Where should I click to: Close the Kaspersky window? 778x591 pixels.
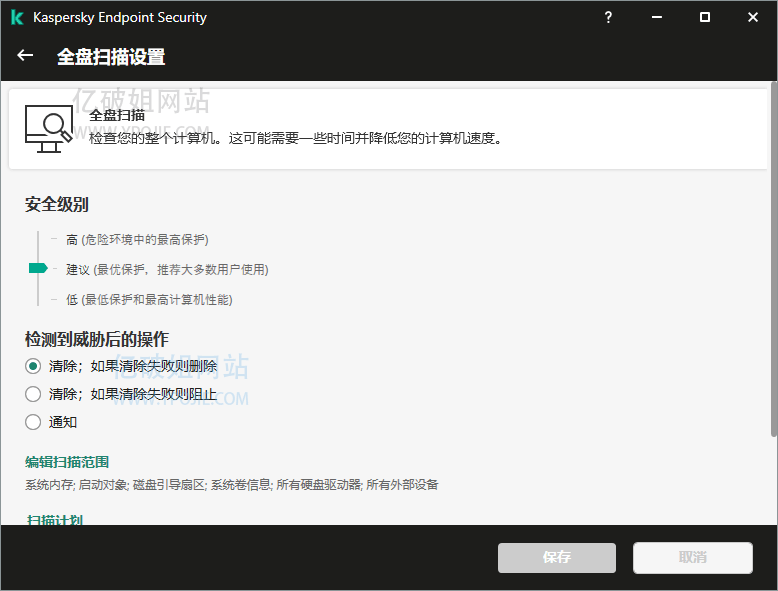[x=753, y=17]
